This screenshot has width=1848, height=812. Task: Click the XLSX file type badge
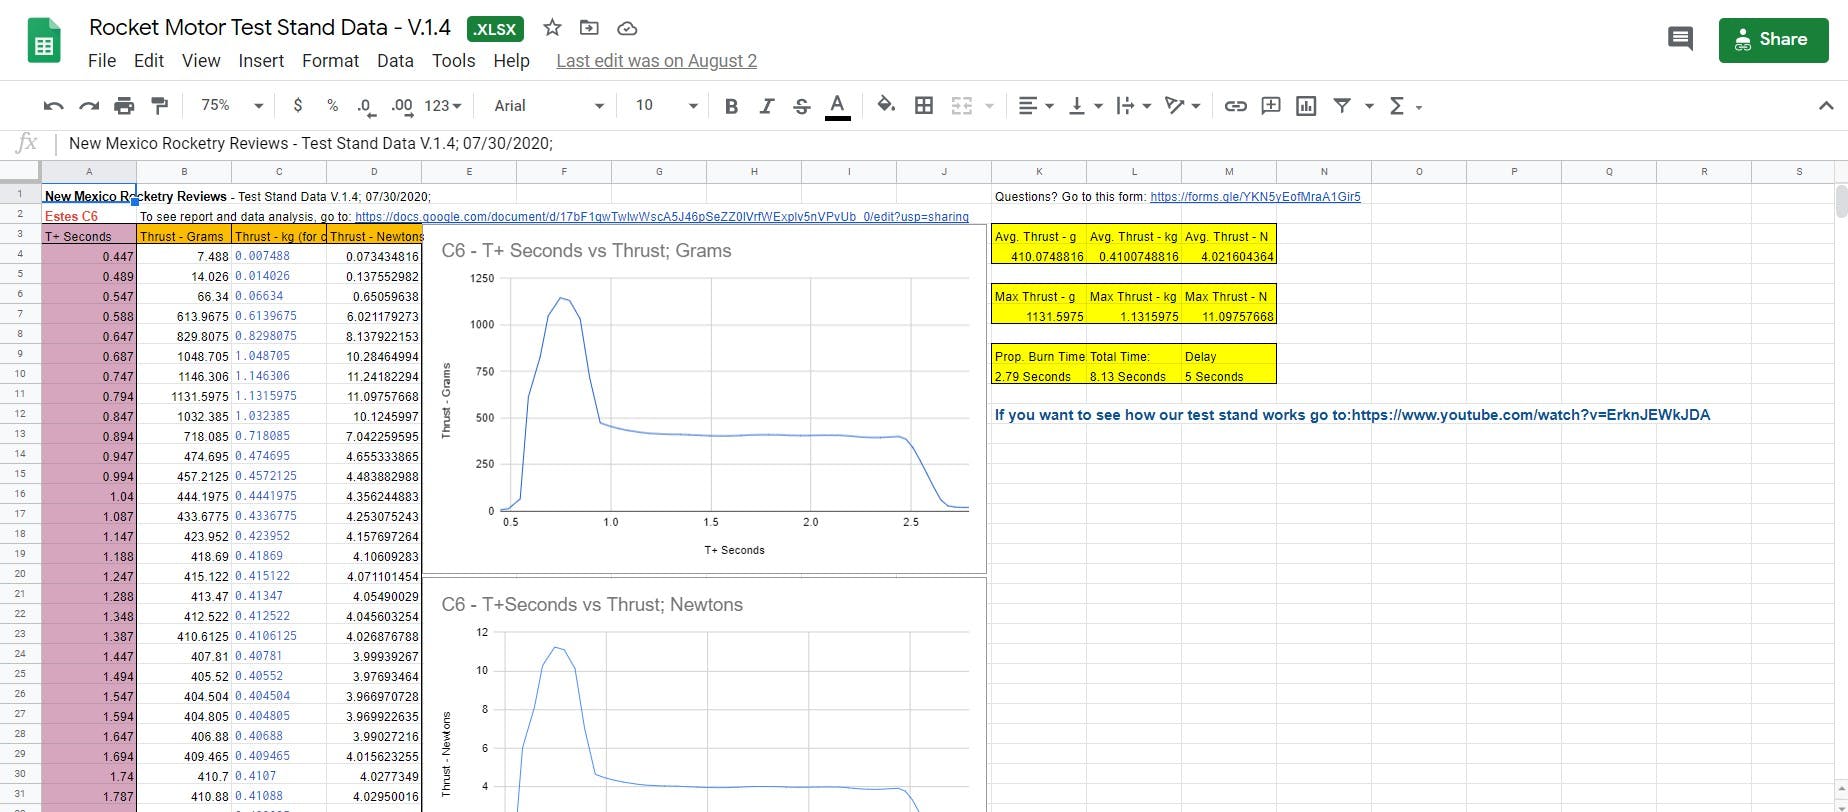[x=495, y=29]
